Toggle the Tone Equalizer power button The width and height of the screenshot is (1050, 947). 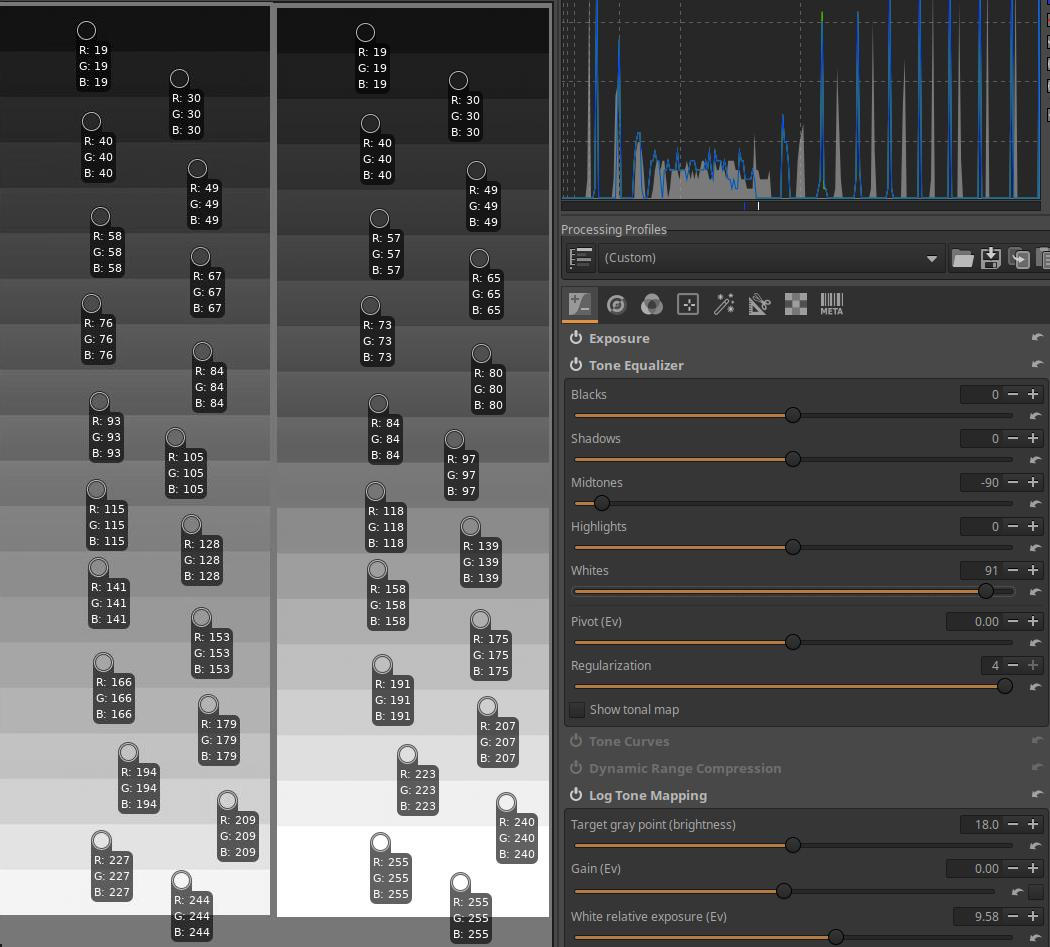(576, 366)
